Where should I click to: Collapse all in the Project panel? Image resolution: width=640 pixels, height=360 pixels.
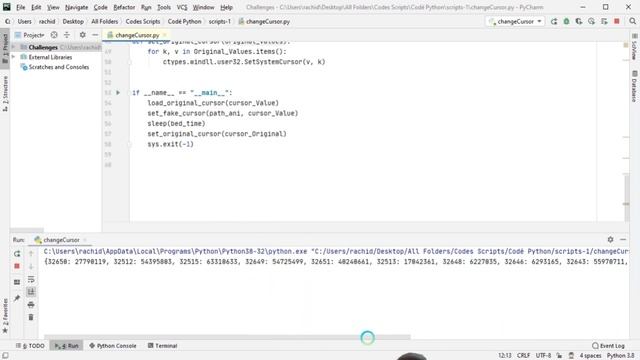tap(67, 35)
